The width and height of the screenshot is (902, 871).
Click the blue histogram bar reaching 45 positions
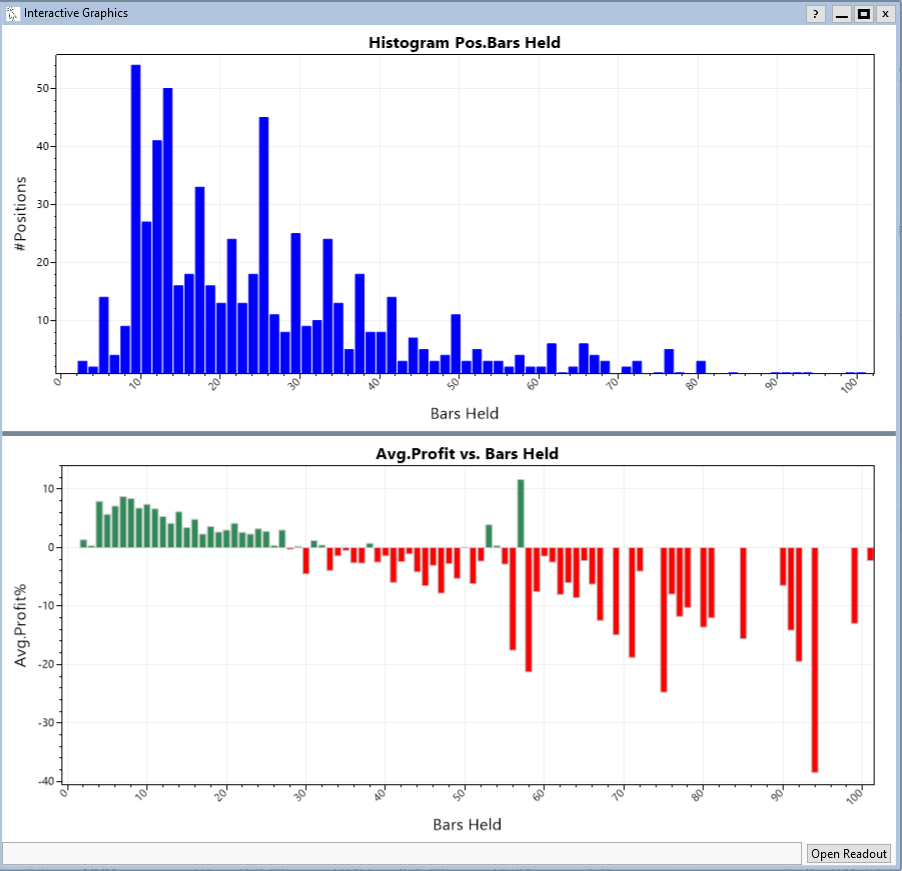click(x=264, y=245)
